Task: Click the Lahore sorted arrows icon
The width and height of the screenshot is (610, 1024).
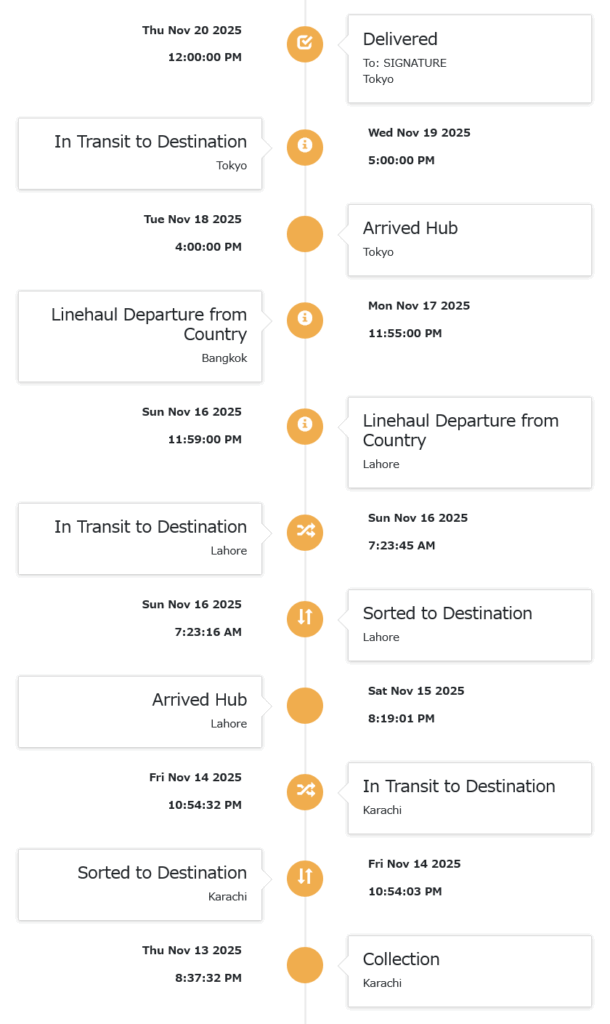Action: (305, 618)
